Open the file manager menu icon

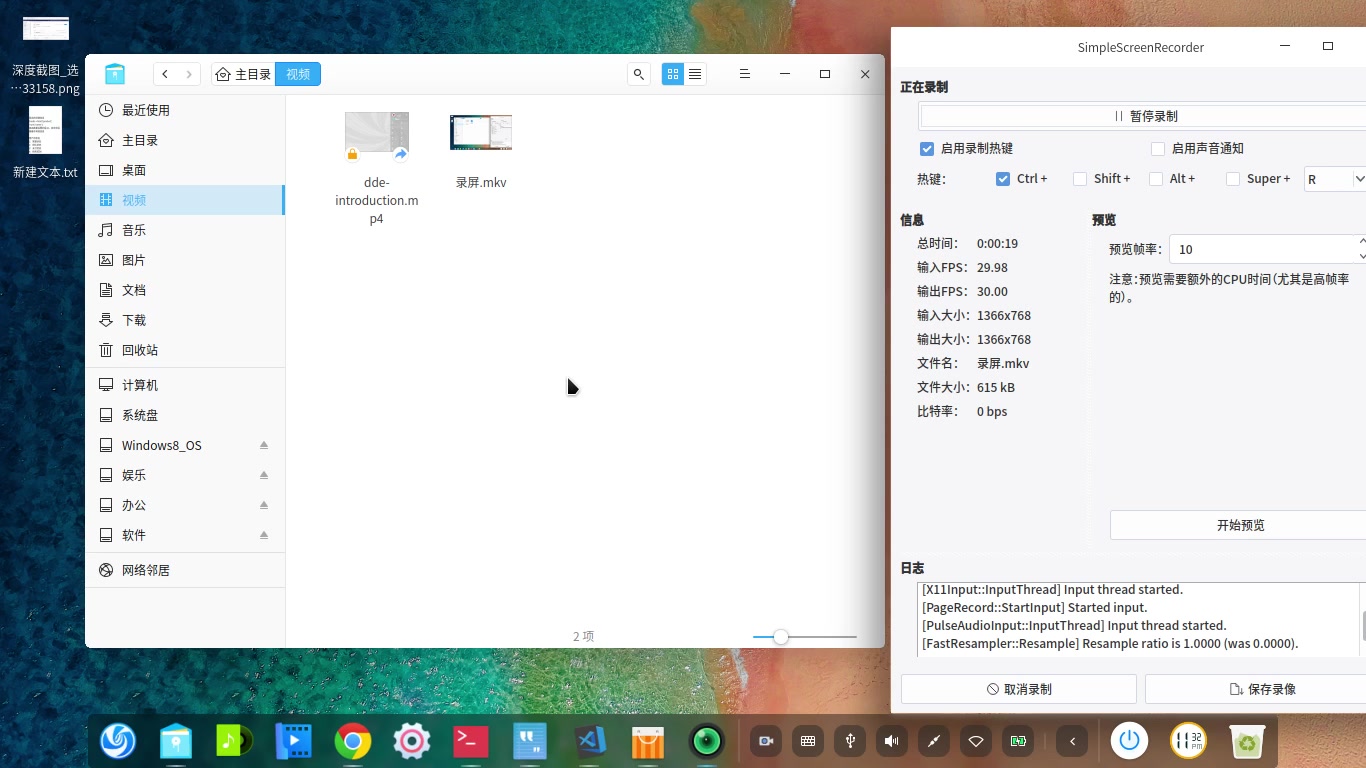point(744,74)
